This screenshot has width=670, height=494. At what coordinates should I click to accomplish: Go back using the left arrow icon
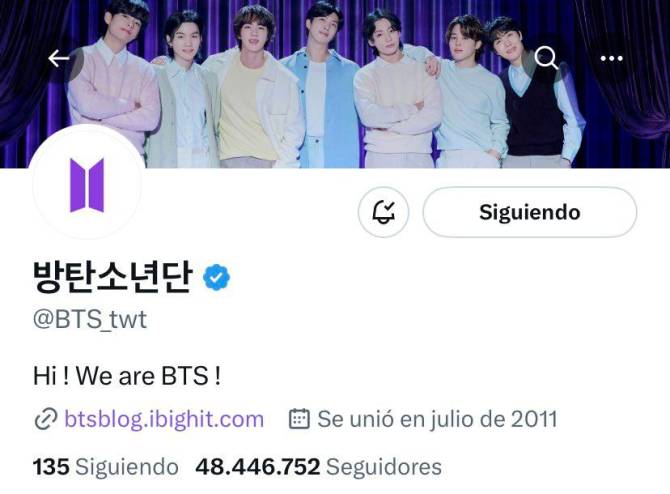click(x=59, y=58)
